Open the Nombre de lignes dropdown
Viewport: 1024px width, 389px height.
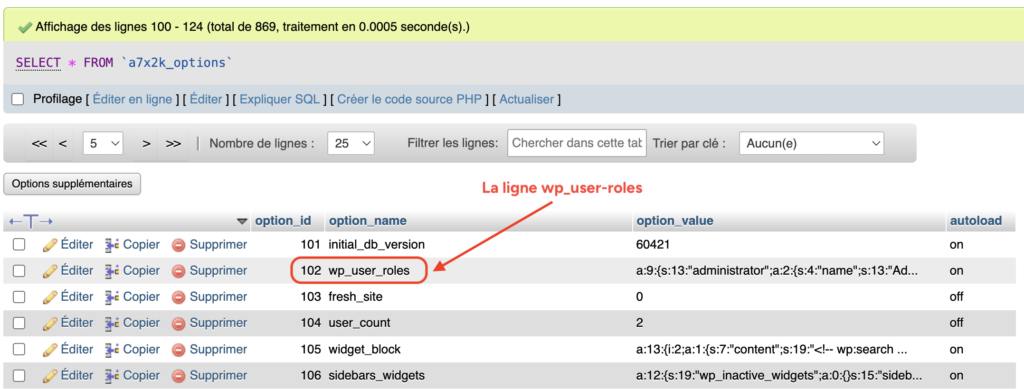(x=351, y=143)
